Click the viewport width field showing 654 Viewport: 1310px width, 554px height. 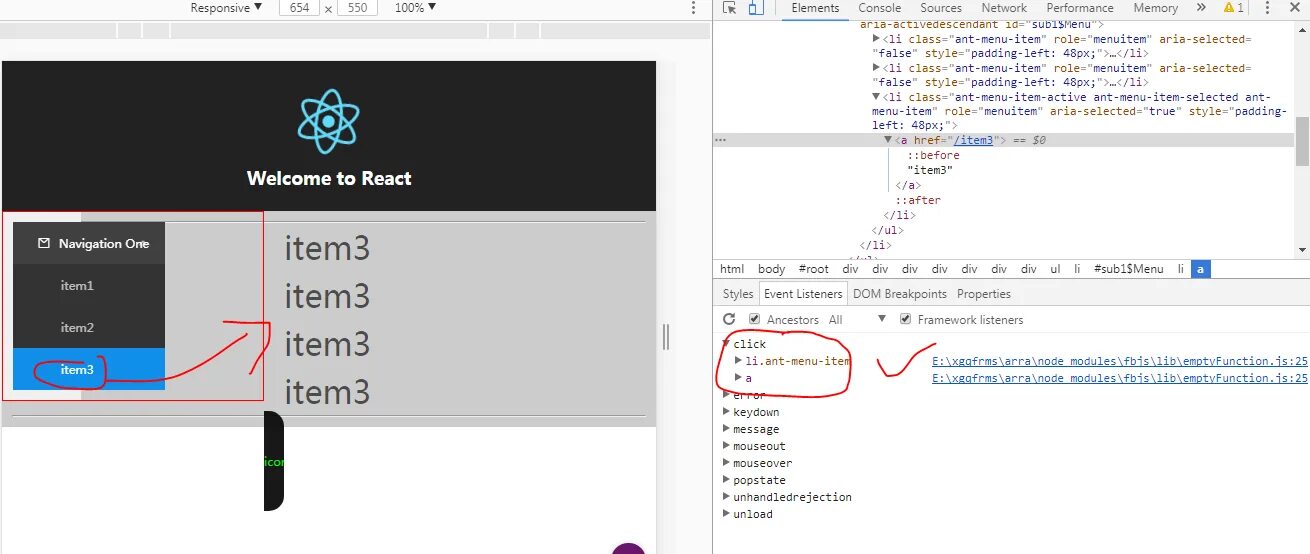click(x=297, y=8)
